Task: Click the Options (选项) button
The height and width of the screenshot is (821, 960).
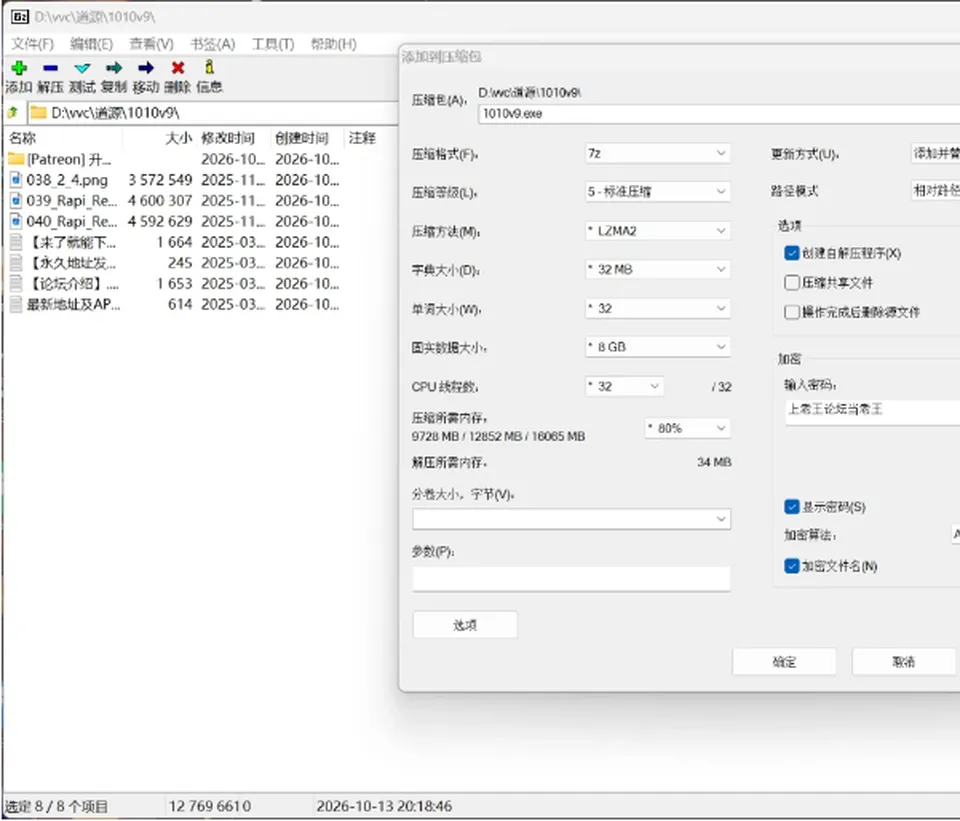Action: click(465, 625)
